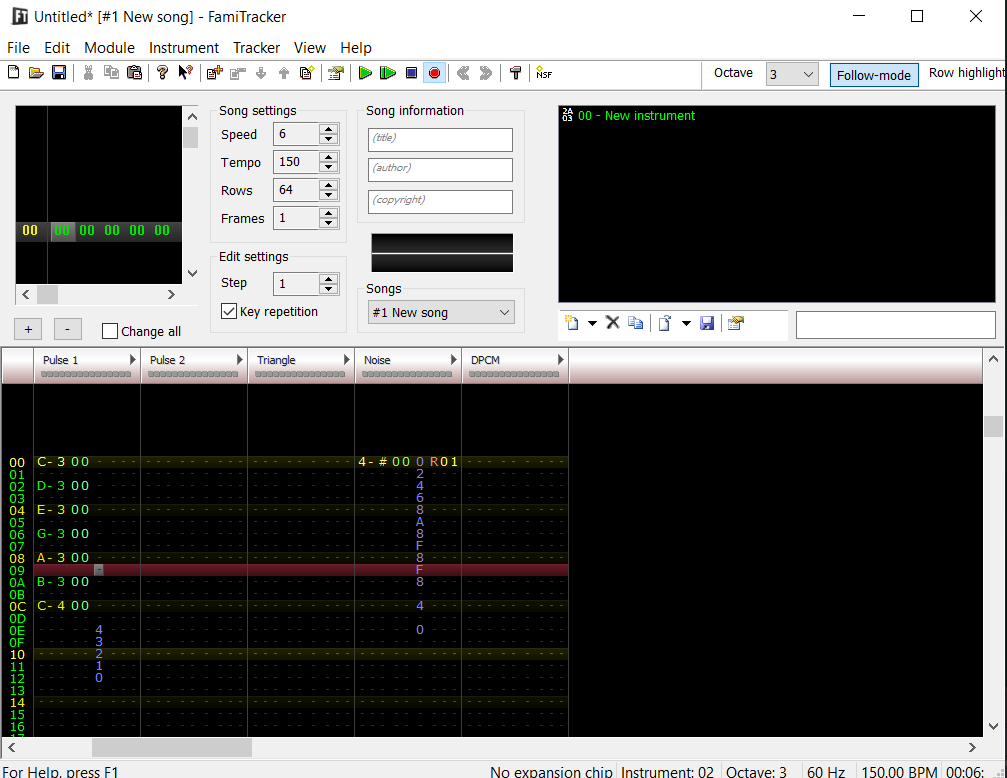Increase Rows value with up stepper

click(x=329, y=185)
